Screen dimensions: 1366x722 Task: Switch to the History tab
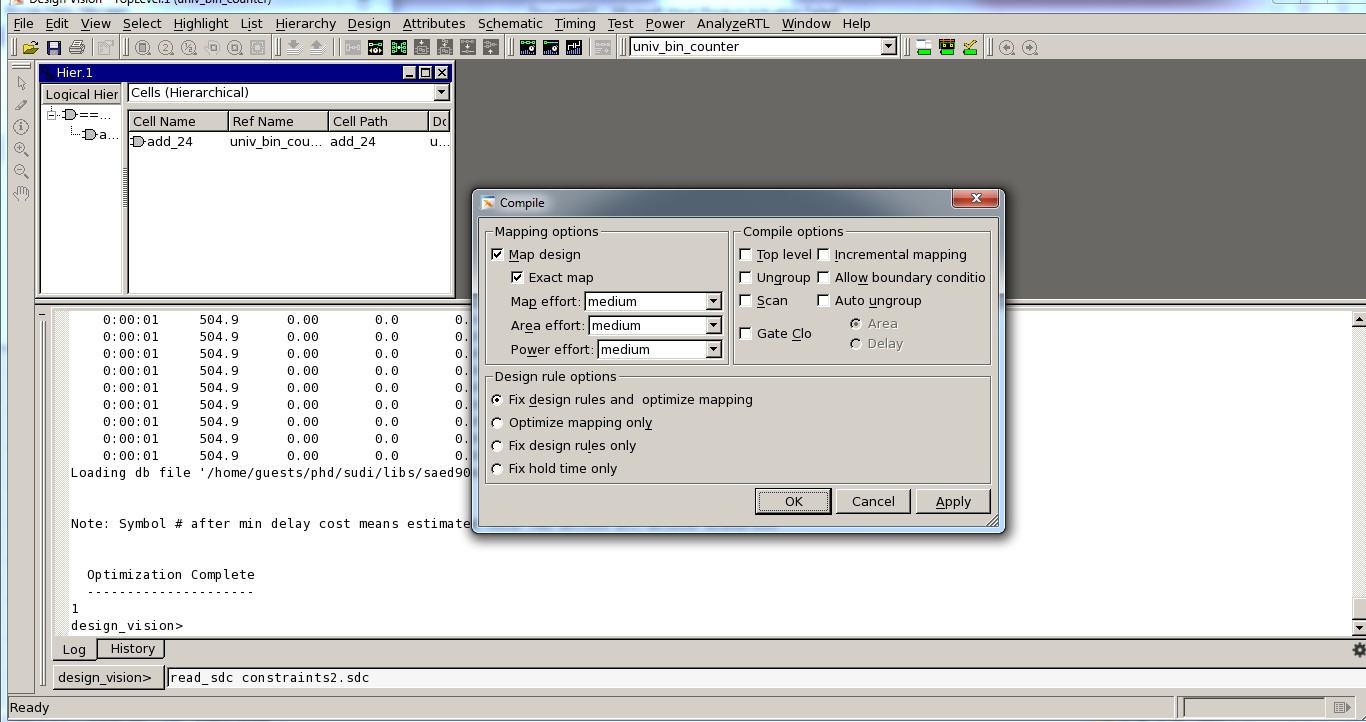click(x=132, y=648)
